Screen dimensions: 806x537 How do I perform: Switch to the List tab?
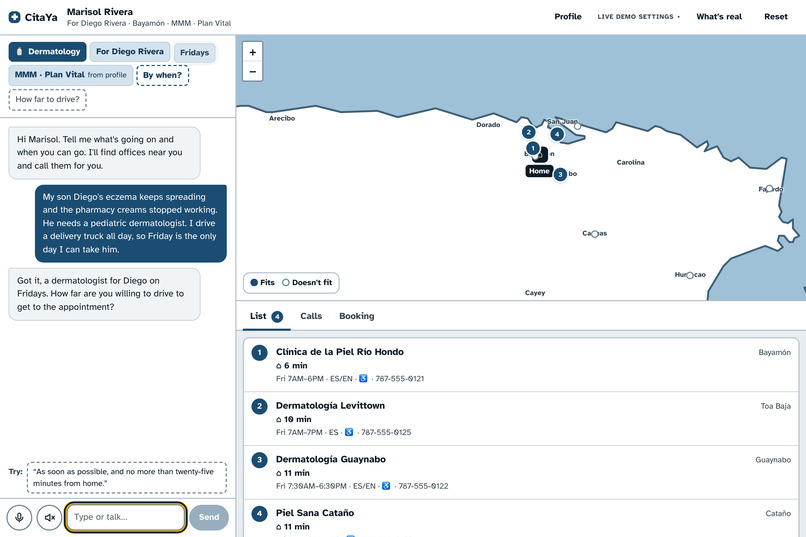[266, 316]
